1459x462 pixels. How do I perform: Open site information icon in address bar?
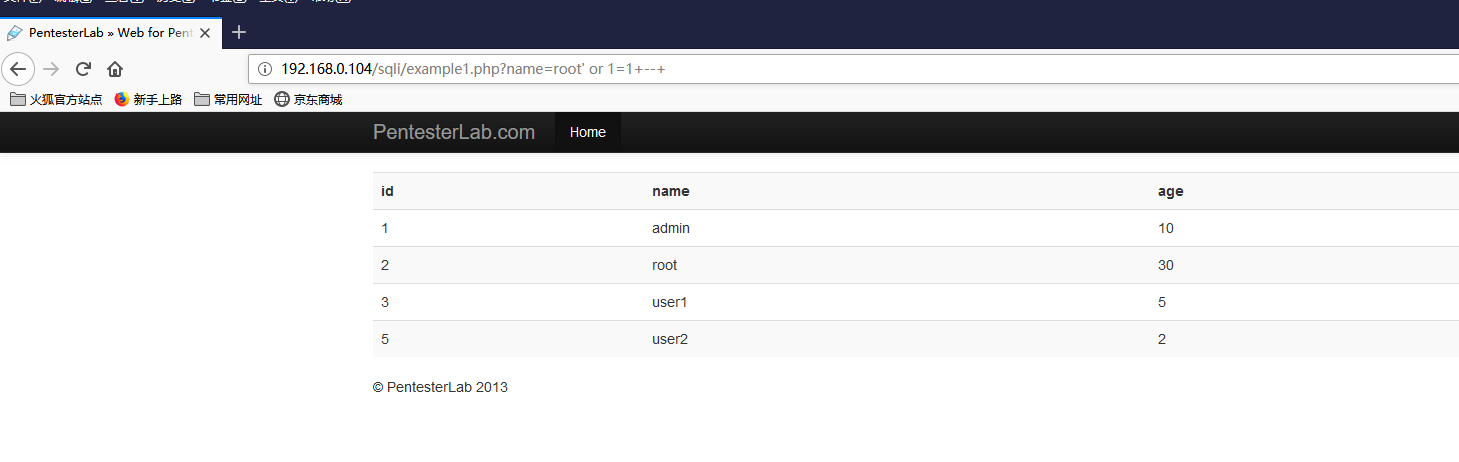265,69
